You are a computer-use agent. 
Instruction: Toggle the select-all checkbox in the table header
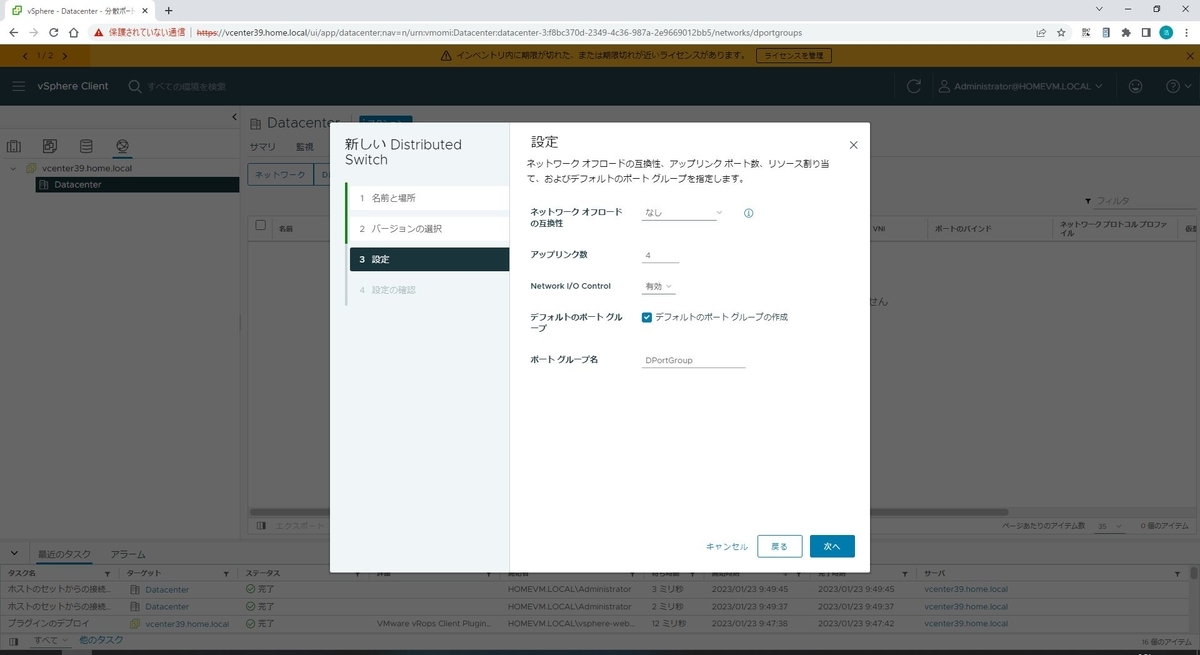261,225
